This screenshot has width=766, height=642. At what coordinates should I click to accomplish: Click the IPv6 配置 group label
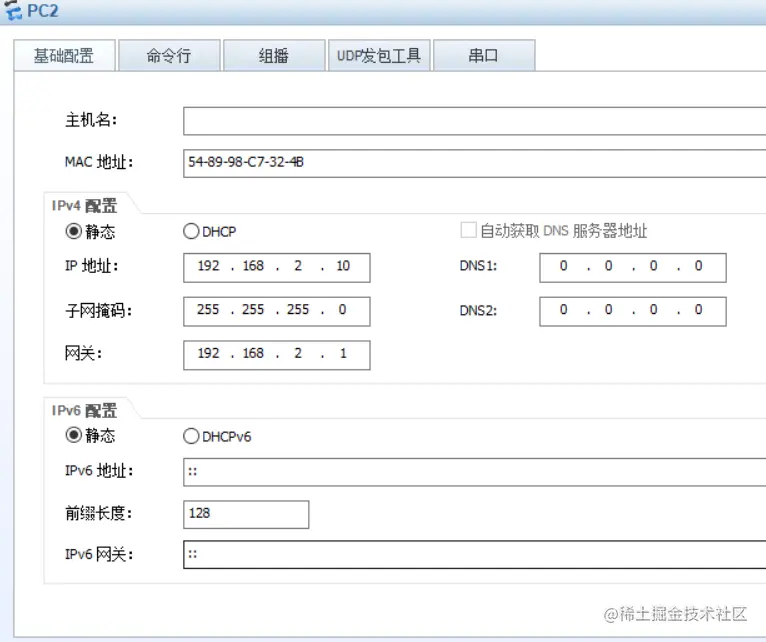(85, 410)
